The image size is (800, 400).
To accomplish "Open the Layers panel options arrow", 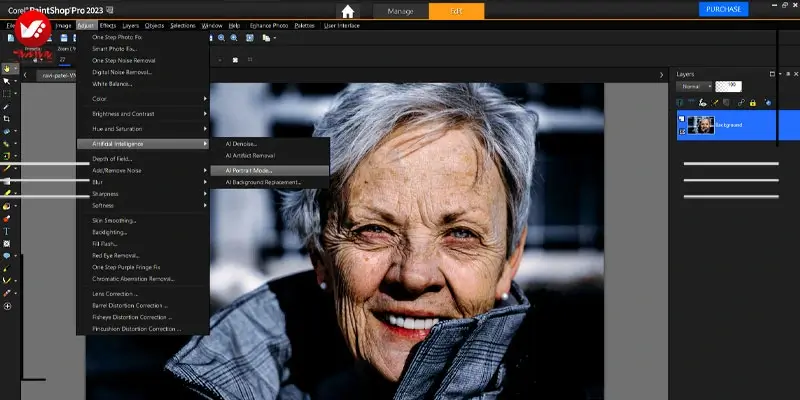I will pos(781,74).
